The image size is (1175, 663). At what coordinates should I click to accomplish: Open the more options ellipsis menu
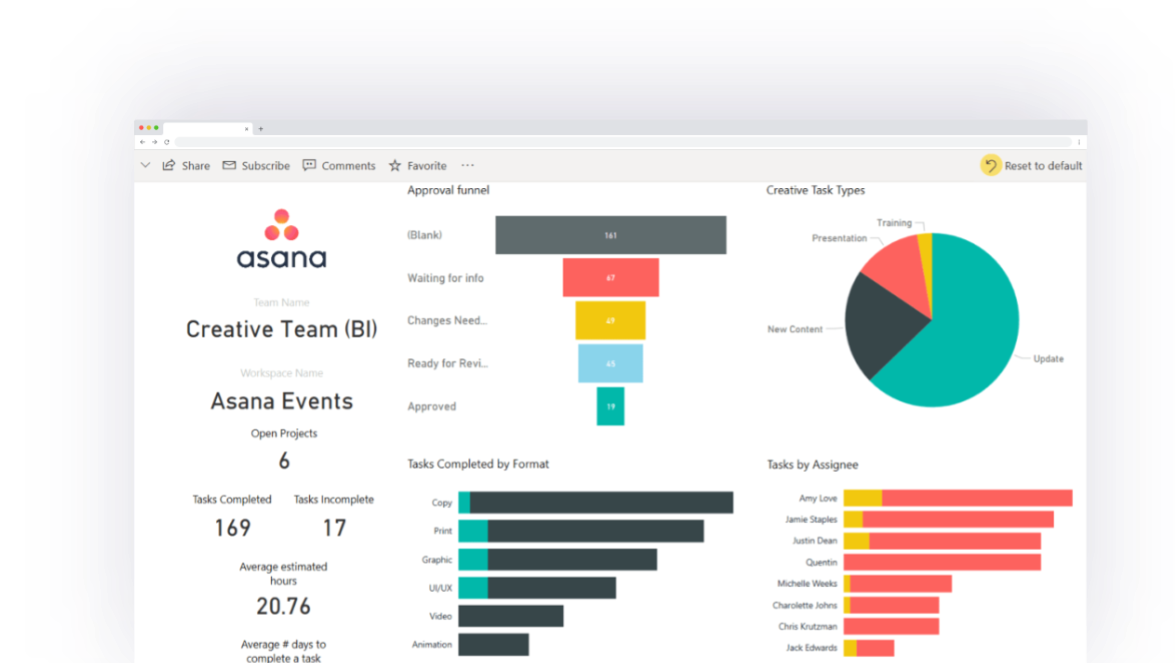[x=468, y=165]
